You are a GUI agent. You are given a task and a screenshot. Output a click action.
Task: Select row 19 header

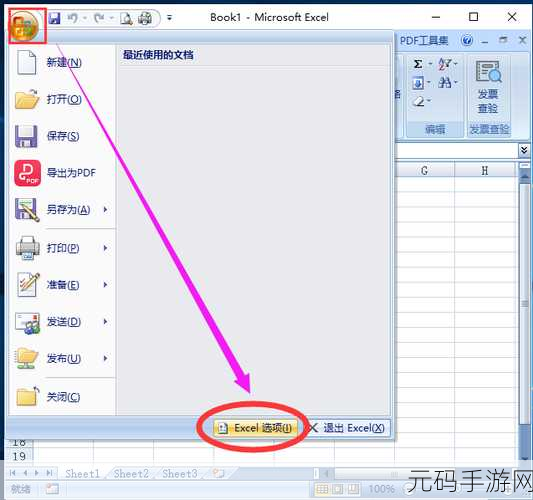coord(19,456)
